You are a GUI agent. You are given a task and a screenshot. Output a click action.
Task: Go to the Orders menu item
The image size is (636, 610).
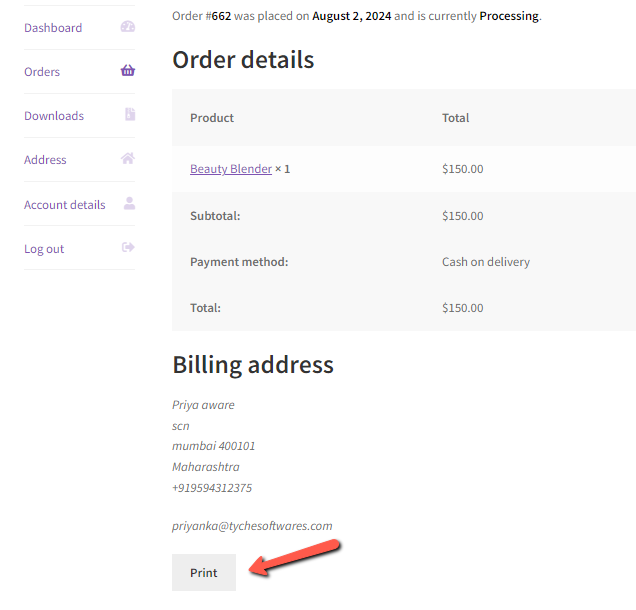[x=42, y=72]
